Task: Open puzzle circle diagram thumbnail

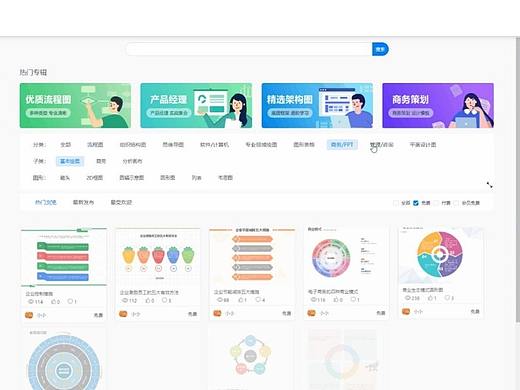Action: [x=441, y=255]
